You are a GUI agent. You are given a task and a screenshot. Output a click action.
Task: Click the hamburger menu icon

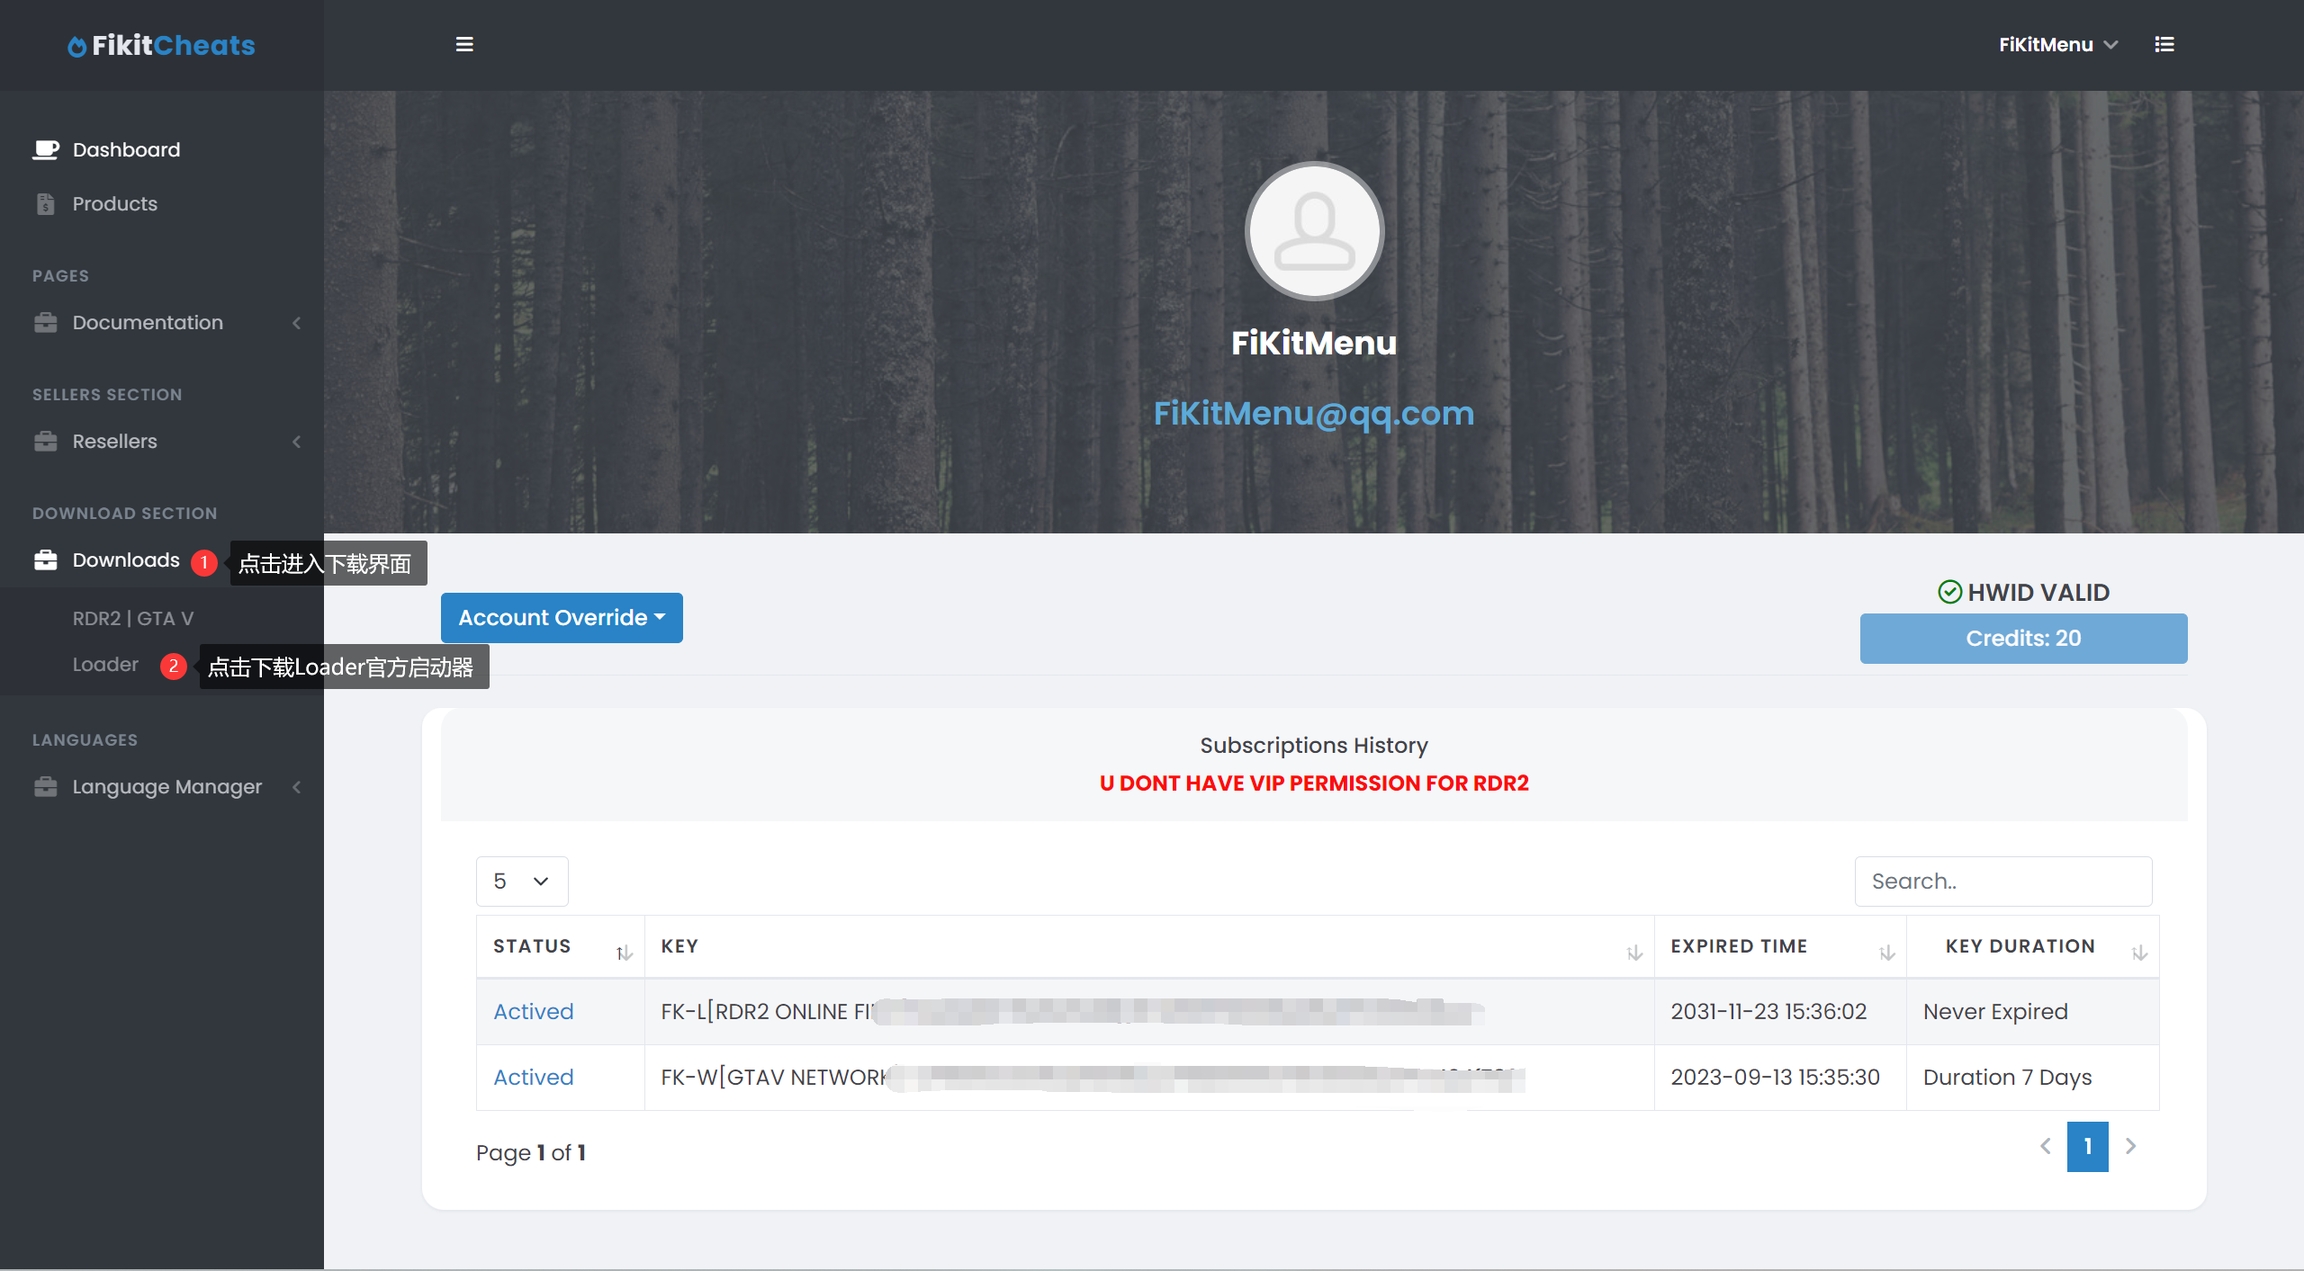(x=464, y=44)
